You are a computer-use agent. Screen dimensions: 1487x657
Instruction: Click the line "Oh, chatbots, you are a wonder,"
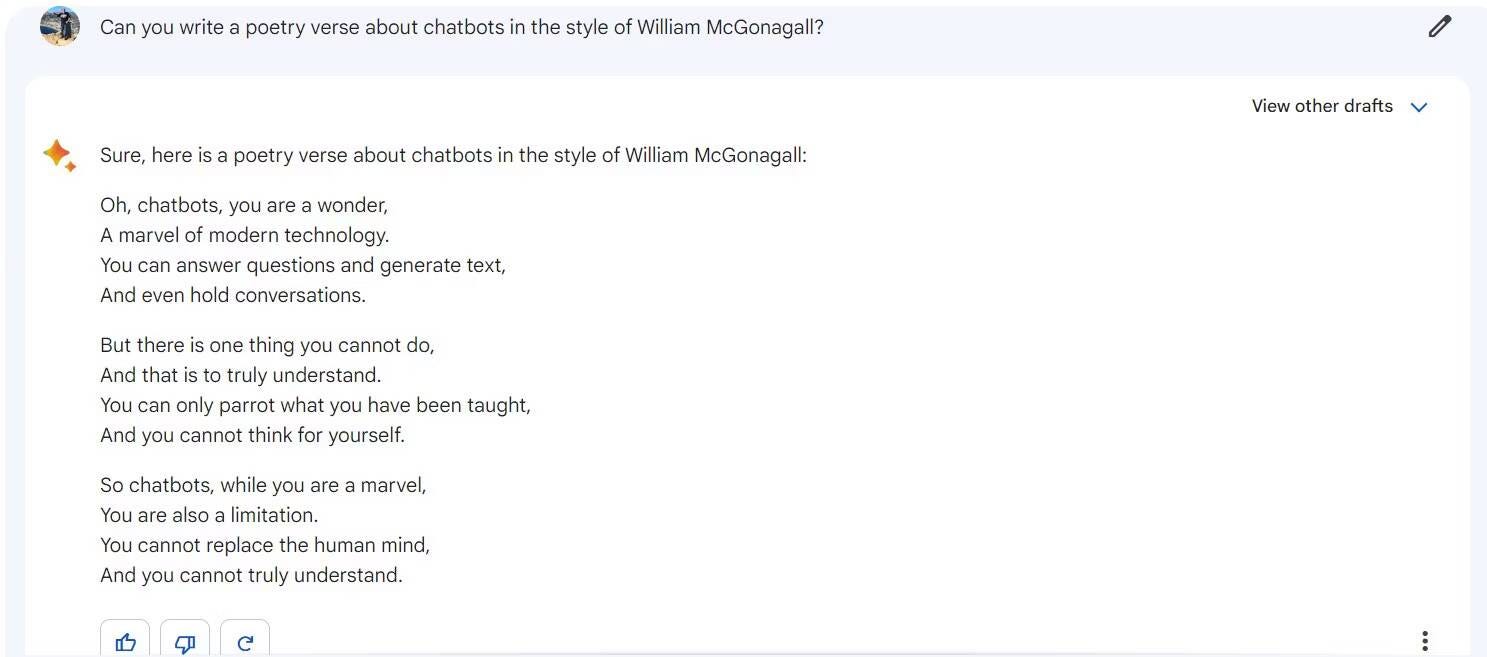[x=244, y=205]
